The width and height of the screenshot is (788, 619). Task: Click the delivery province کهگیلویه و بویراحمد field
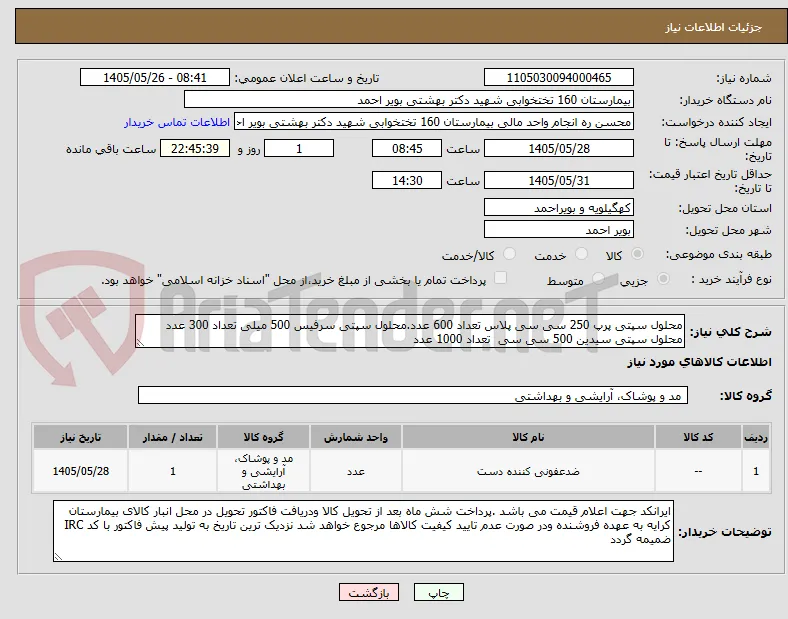point(558,207)
